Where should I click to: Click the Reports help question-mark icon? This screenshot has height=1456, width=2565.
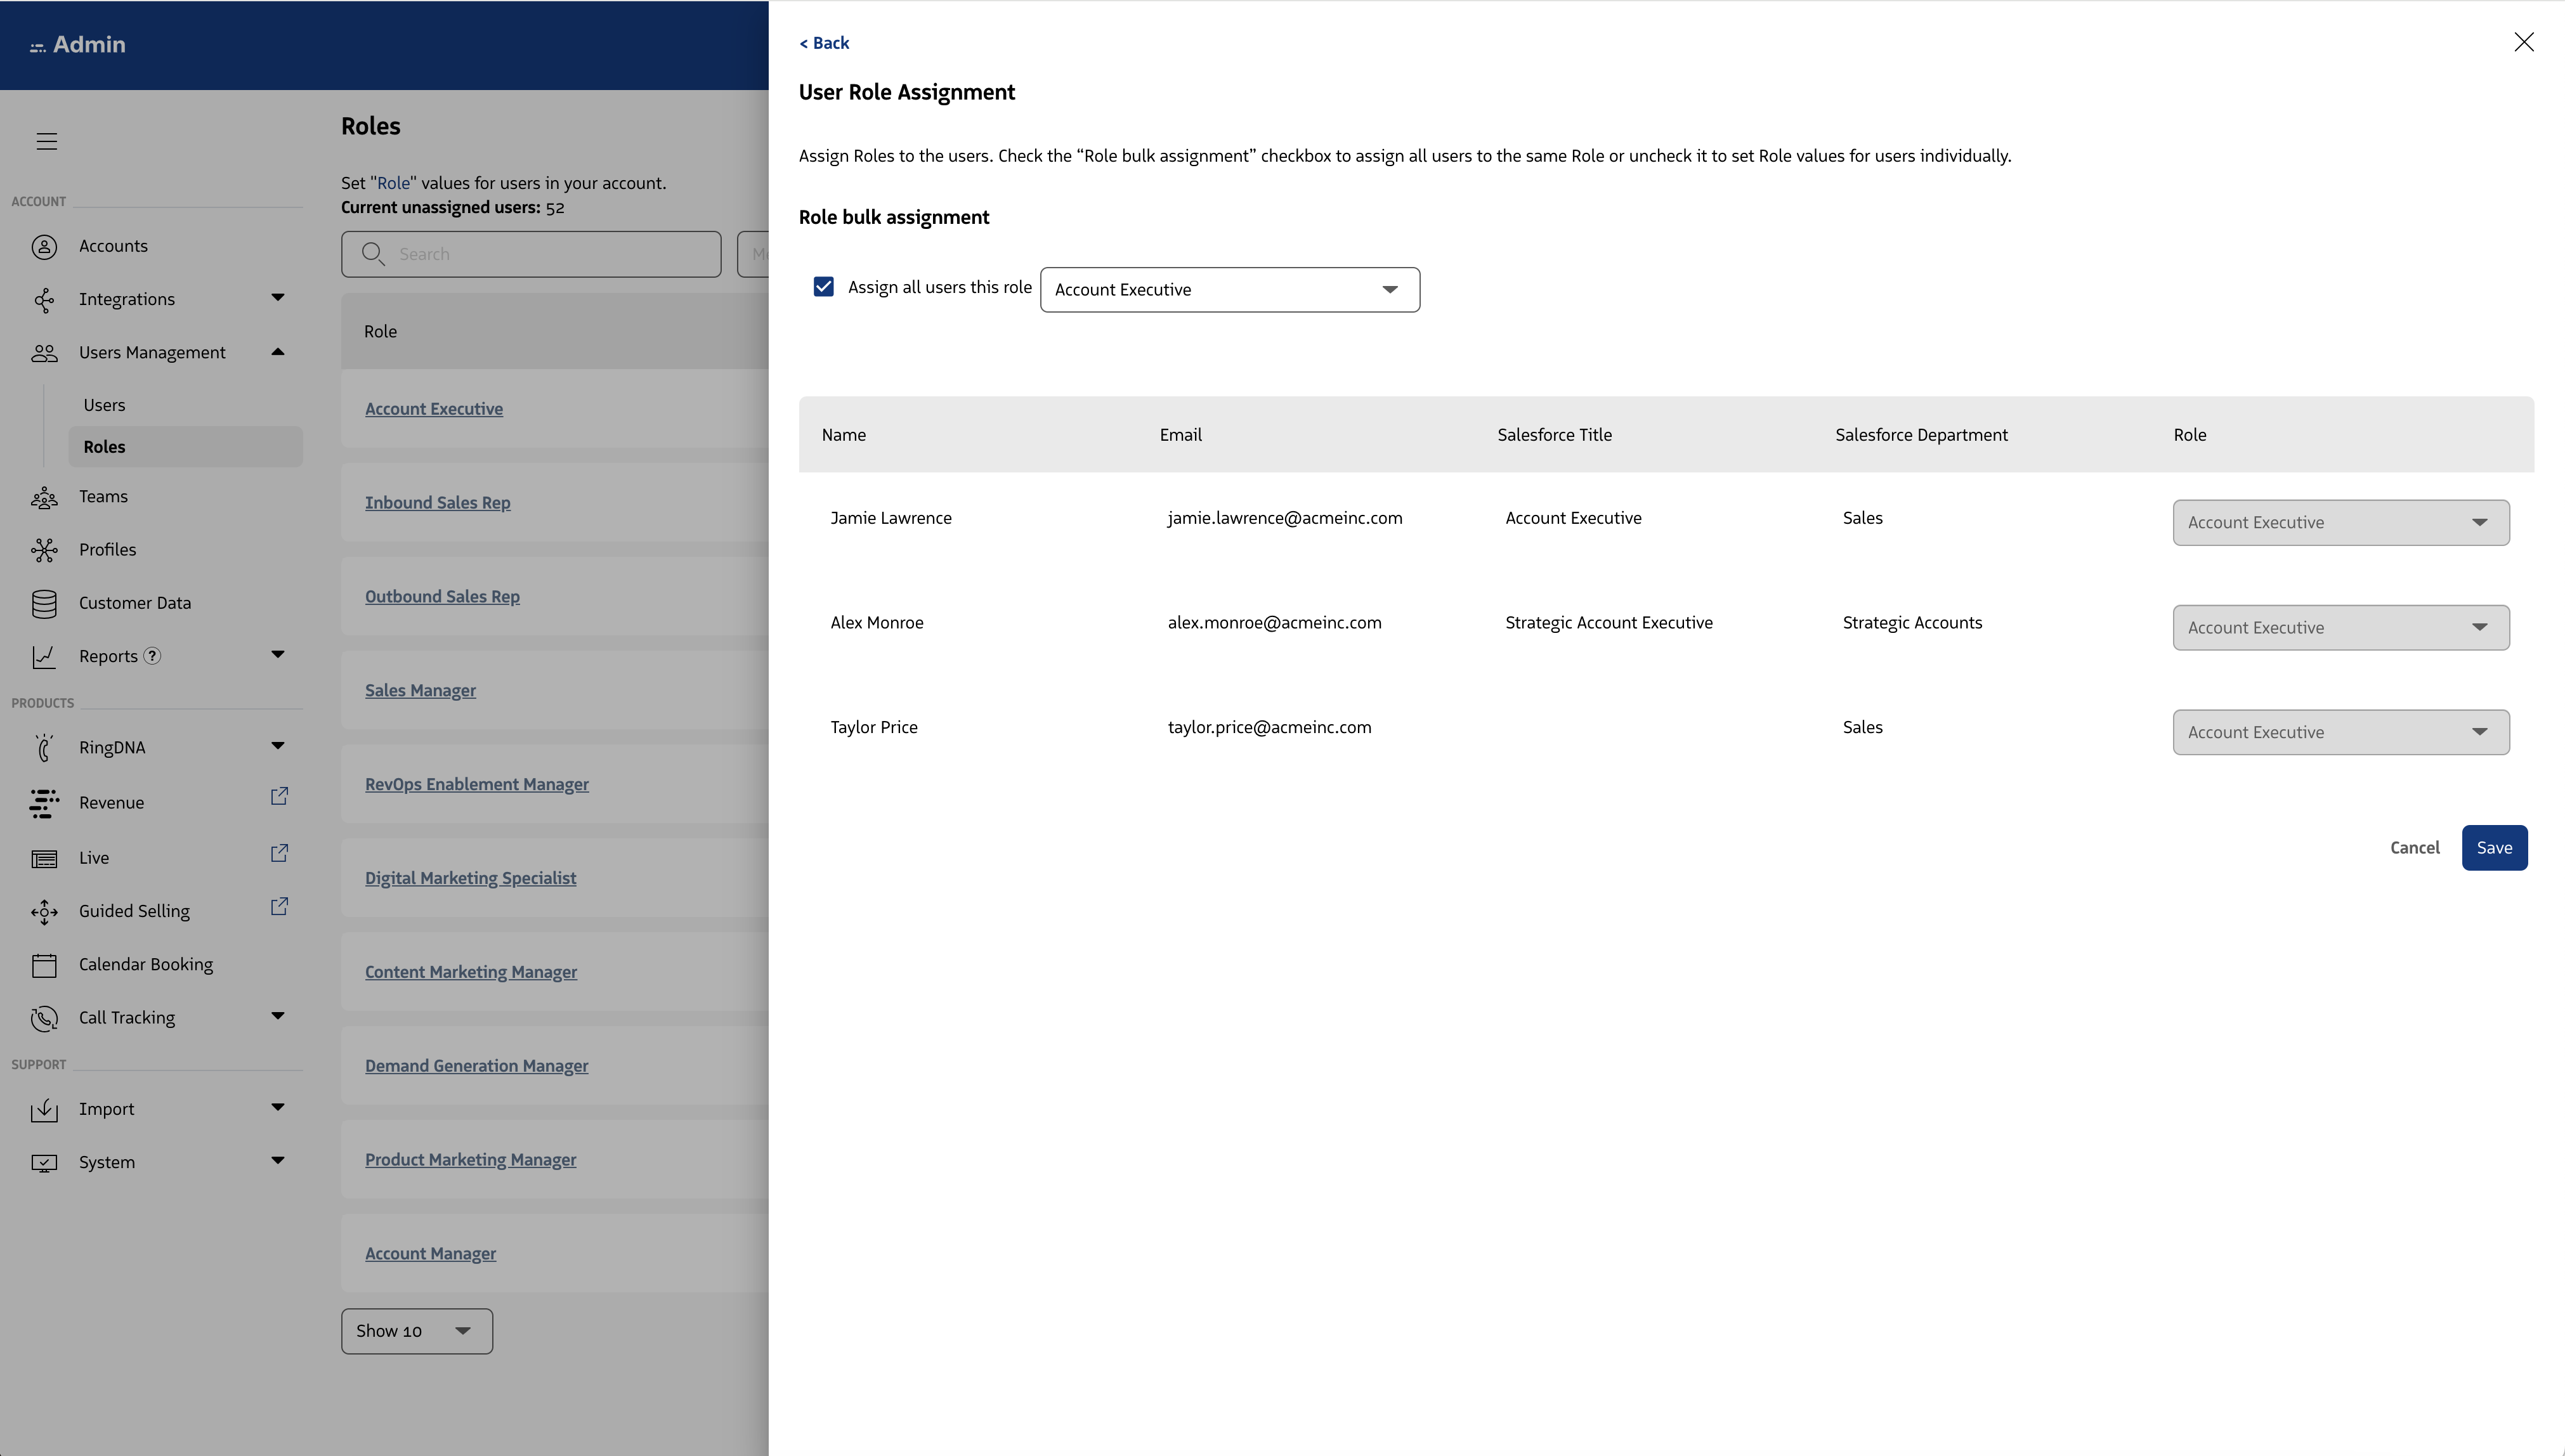[x=152, y=656]
